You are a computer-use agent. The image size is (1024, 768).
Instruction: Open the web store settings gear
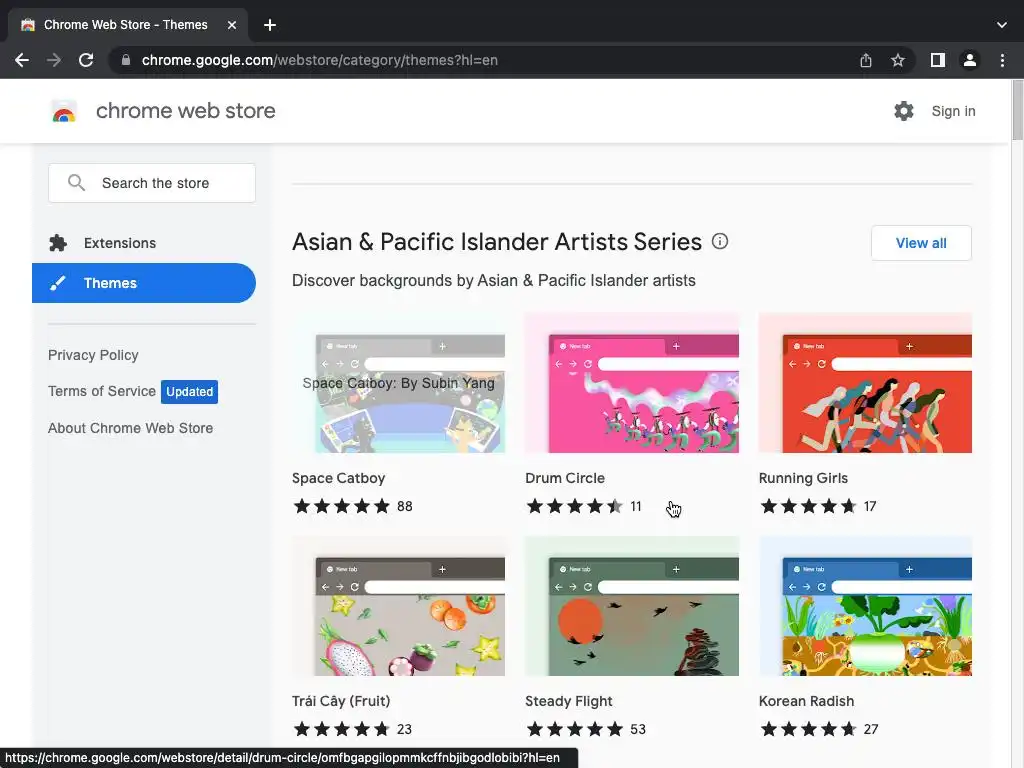point(904,111)
